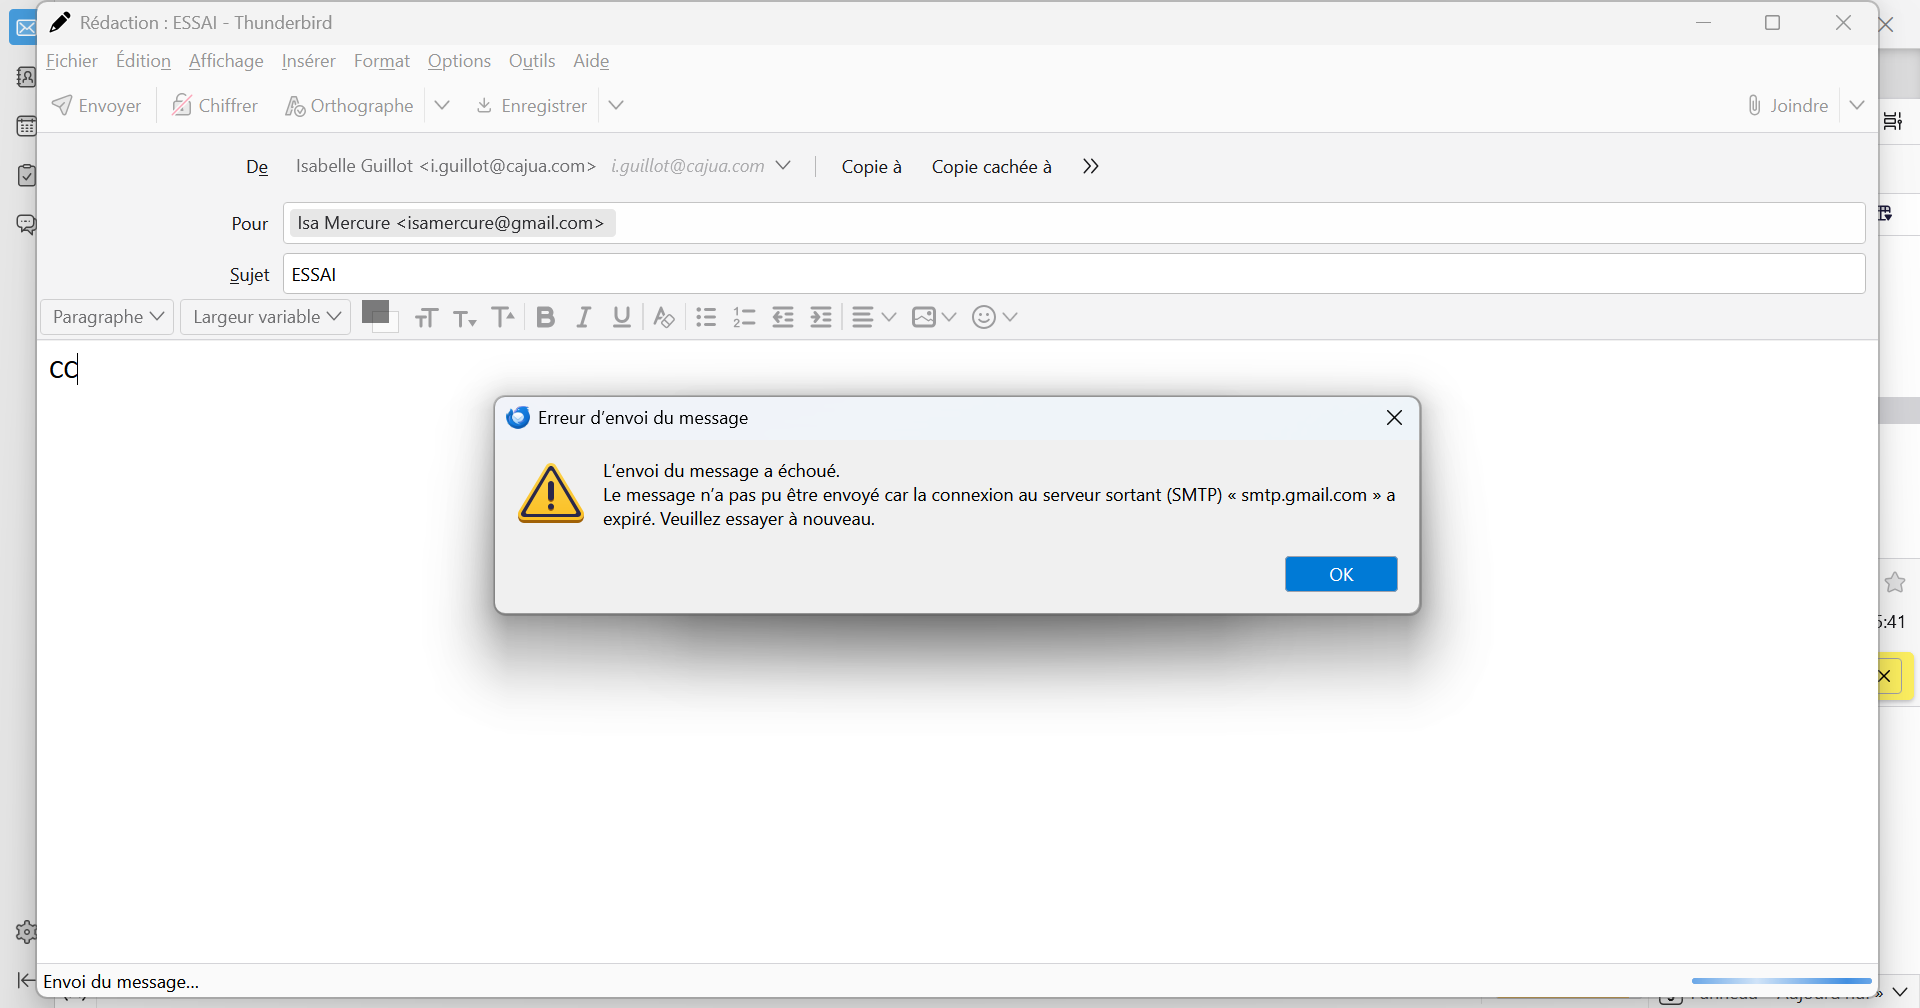This screenshot has width=1920, height=1008.
Task: Toggle italic formatting
Action: [x=583, y=317]
